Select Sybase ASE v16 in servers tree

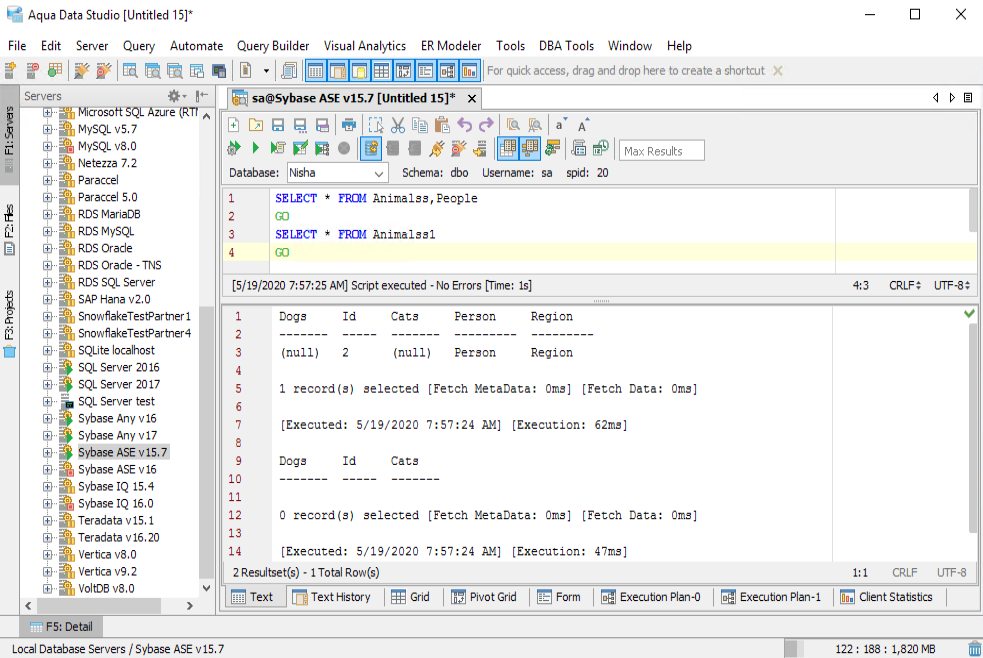(x=117, y=469)
